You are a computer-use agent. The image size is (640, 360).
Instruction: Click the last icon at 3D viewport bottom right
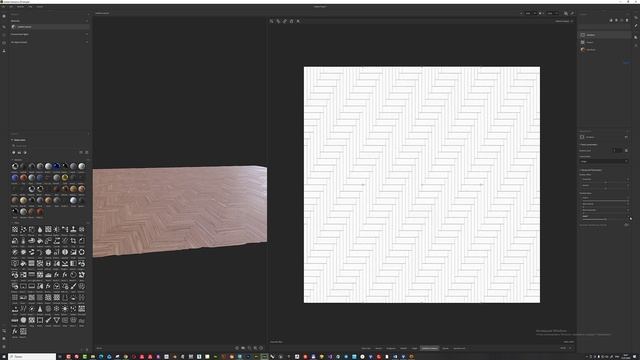[x=262, y=348]
